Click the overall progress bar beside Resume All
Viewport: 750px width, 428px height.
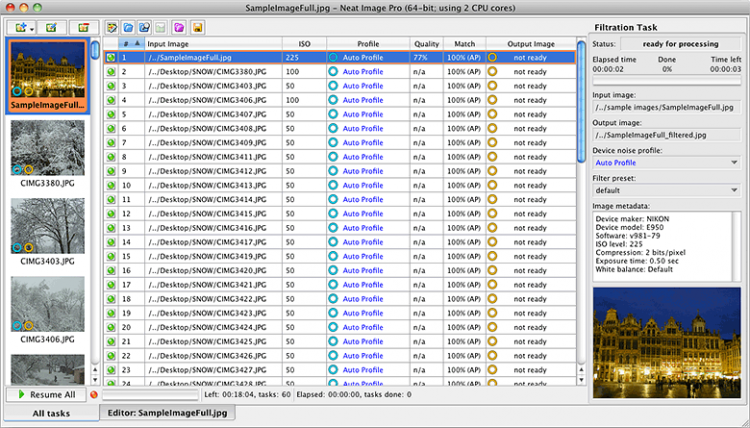tap(150, 395)
